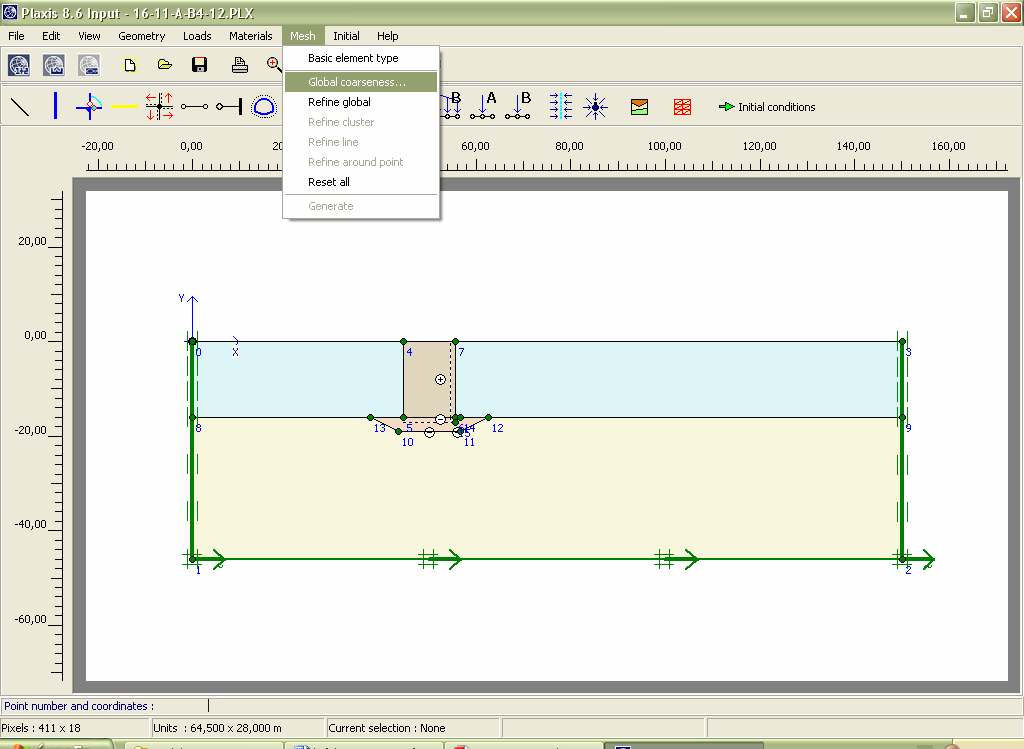Choose the Interface tool with red arrows
The height and width of the screenshot is (749, 1024).
point(159,106)
